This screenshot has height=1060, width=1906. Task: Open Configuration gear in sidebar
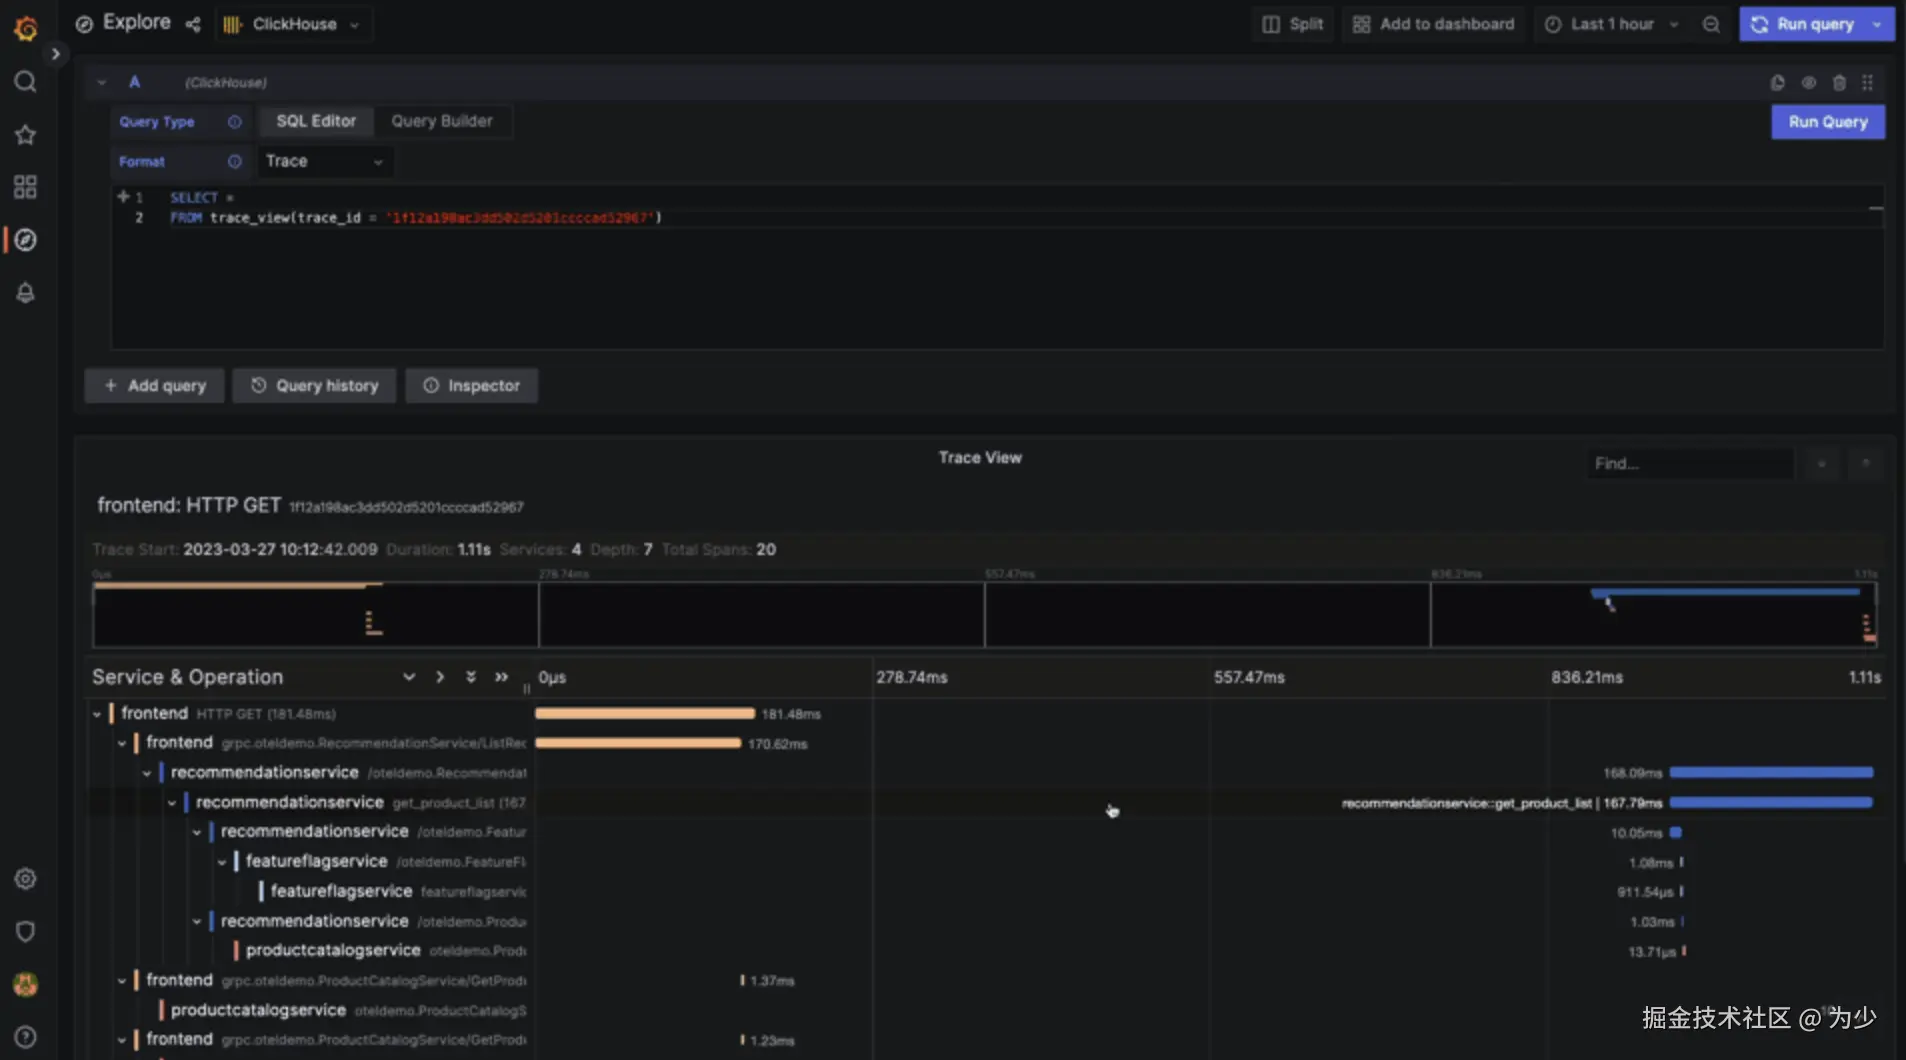26,879
